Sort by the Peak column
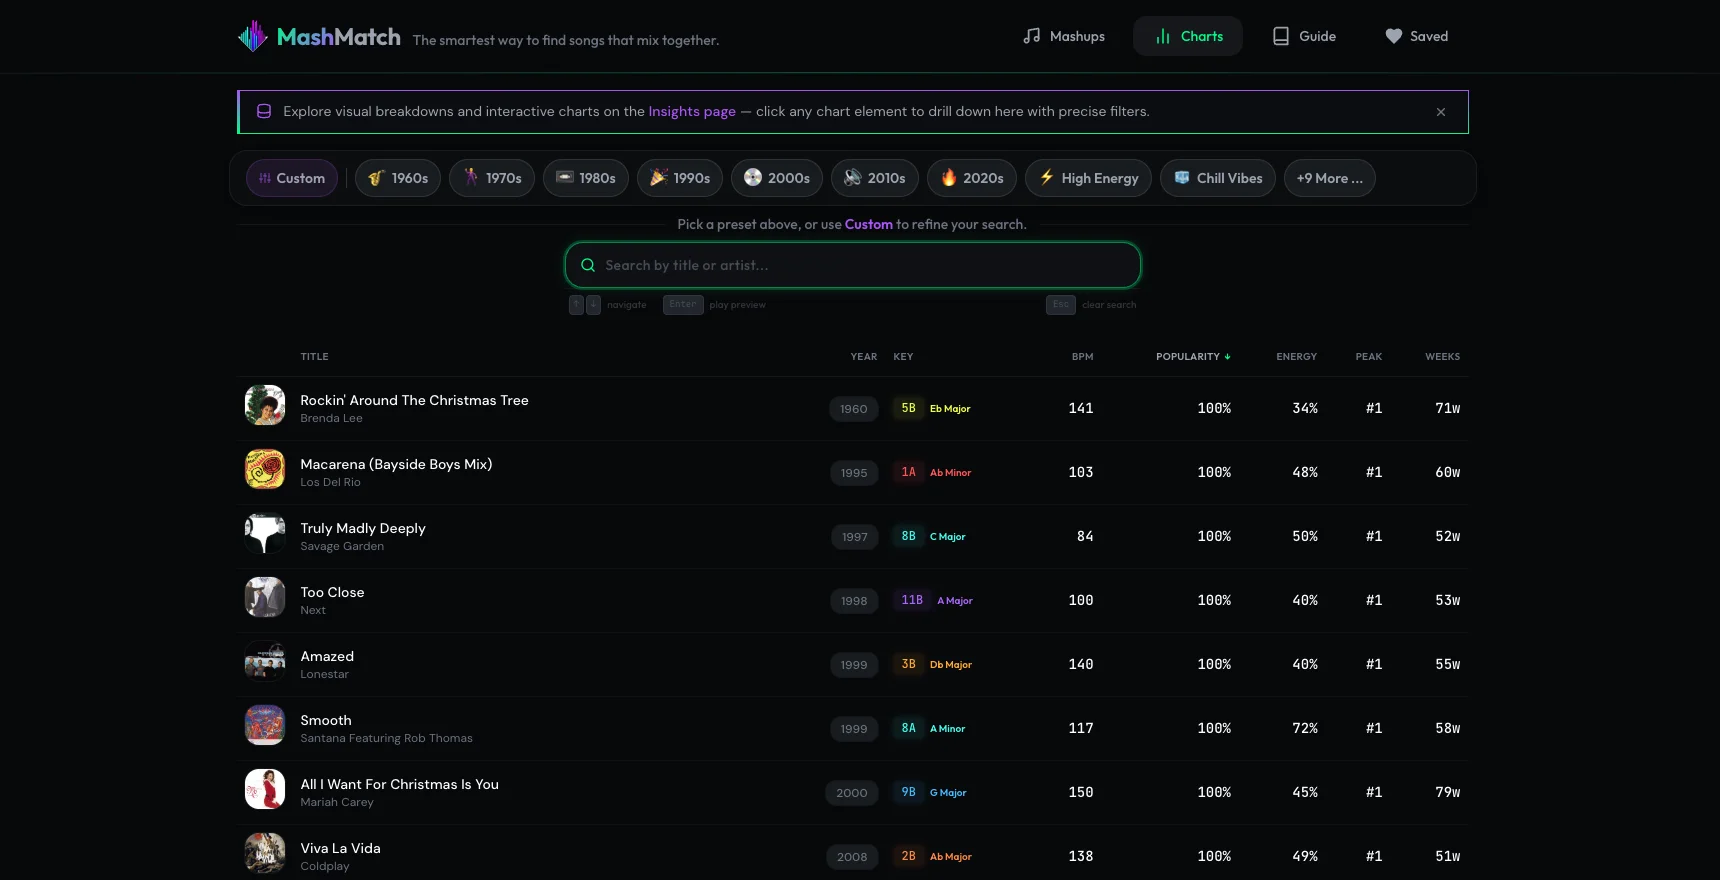1720x880 pixels. tap(1369, 357)
